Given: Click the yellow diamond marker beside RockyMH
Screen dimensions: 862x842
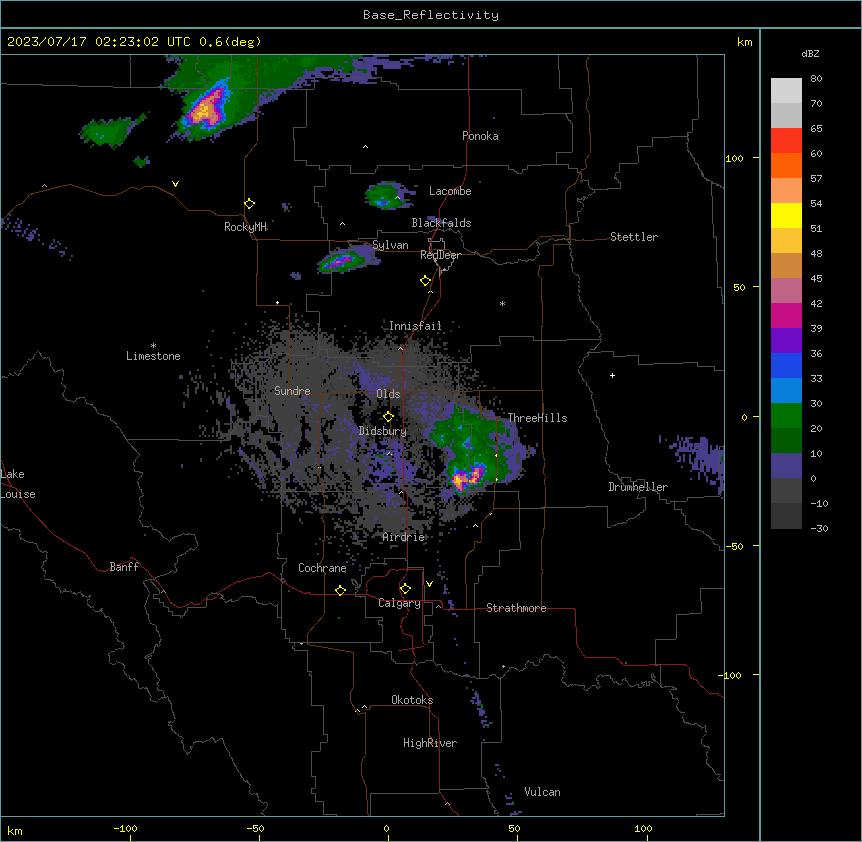Looking at the screenshot, I should [250, 204].
